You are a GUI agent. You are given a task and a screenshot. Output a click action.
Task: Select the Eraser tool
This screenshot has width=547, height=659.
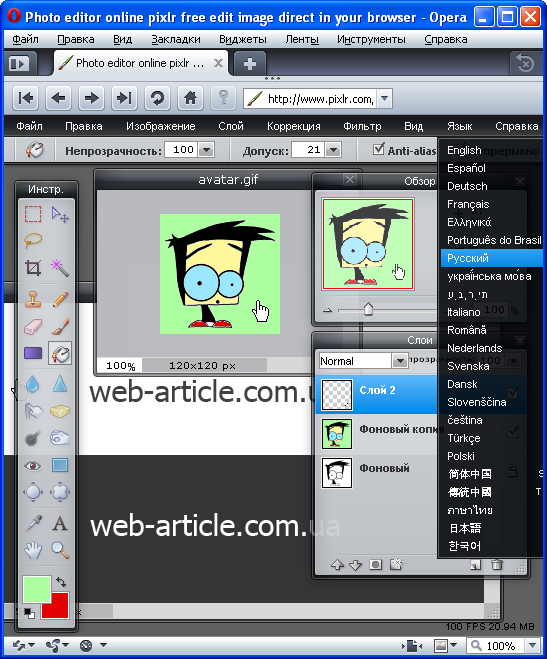[x=33, y=326]
